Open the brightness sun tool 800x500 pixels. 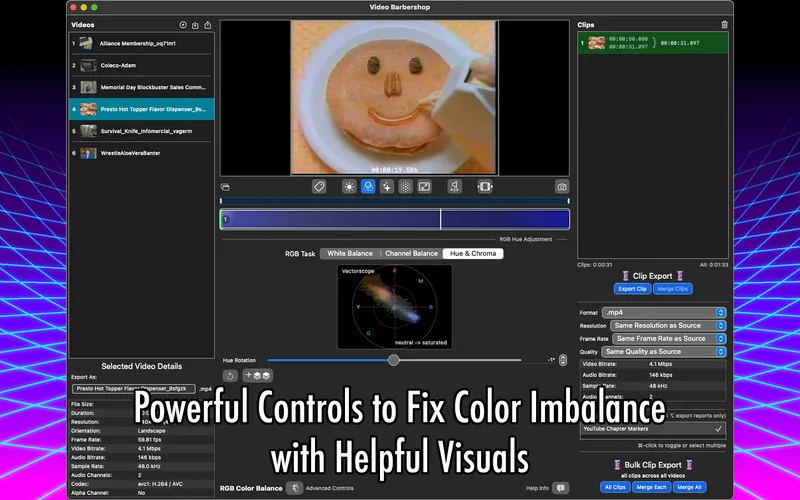click(349, 187)
